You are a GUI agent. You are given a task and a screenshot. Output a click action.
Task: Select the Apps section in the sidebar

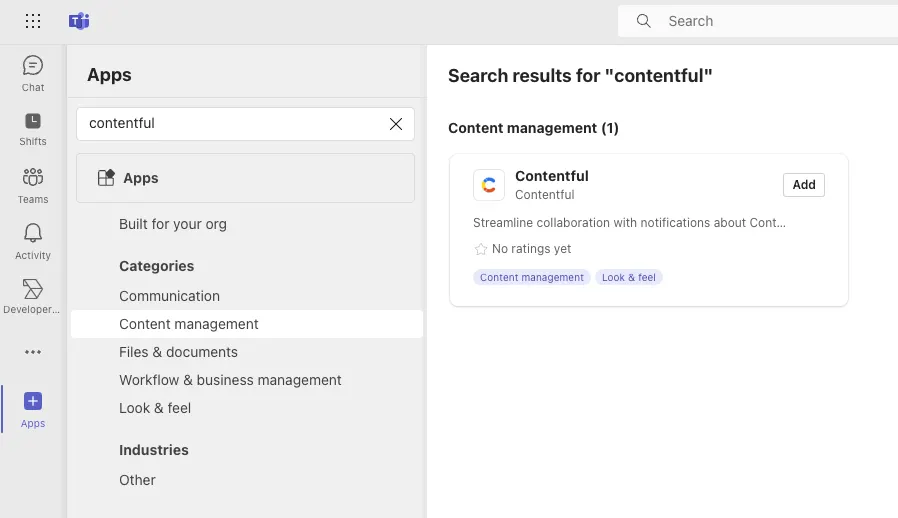click(245, 178)
